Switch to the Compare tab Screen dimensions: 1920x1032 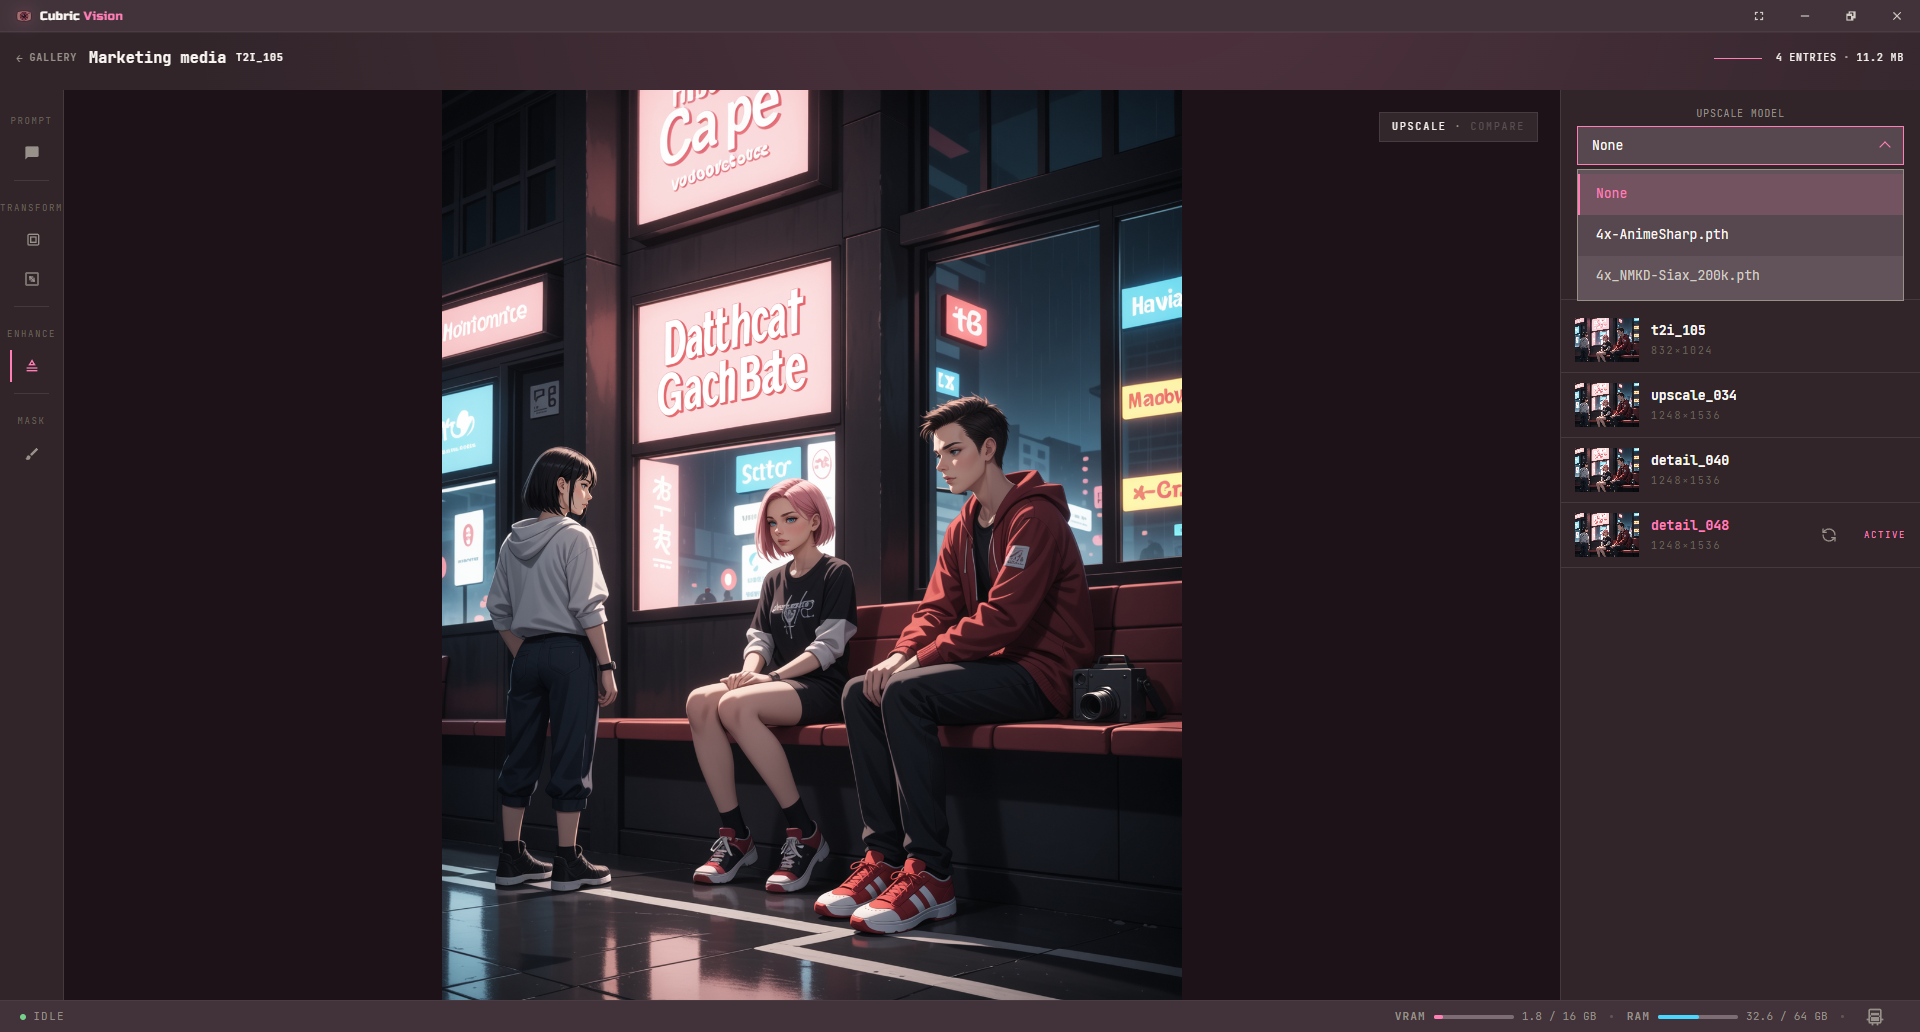(1497, 126)
